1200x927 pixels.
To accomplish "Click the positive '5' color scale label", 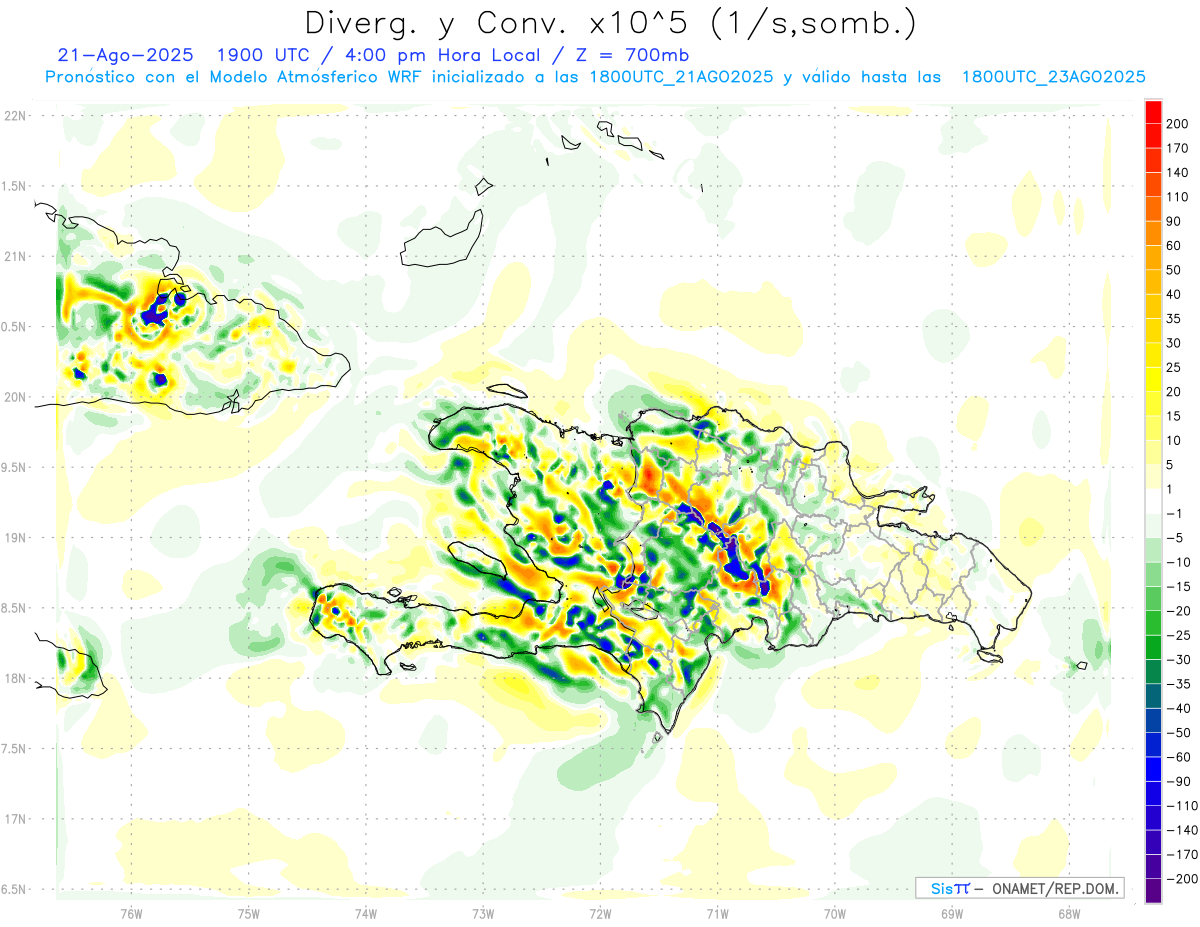I will pyautogui.click(x=1172, y=465).
